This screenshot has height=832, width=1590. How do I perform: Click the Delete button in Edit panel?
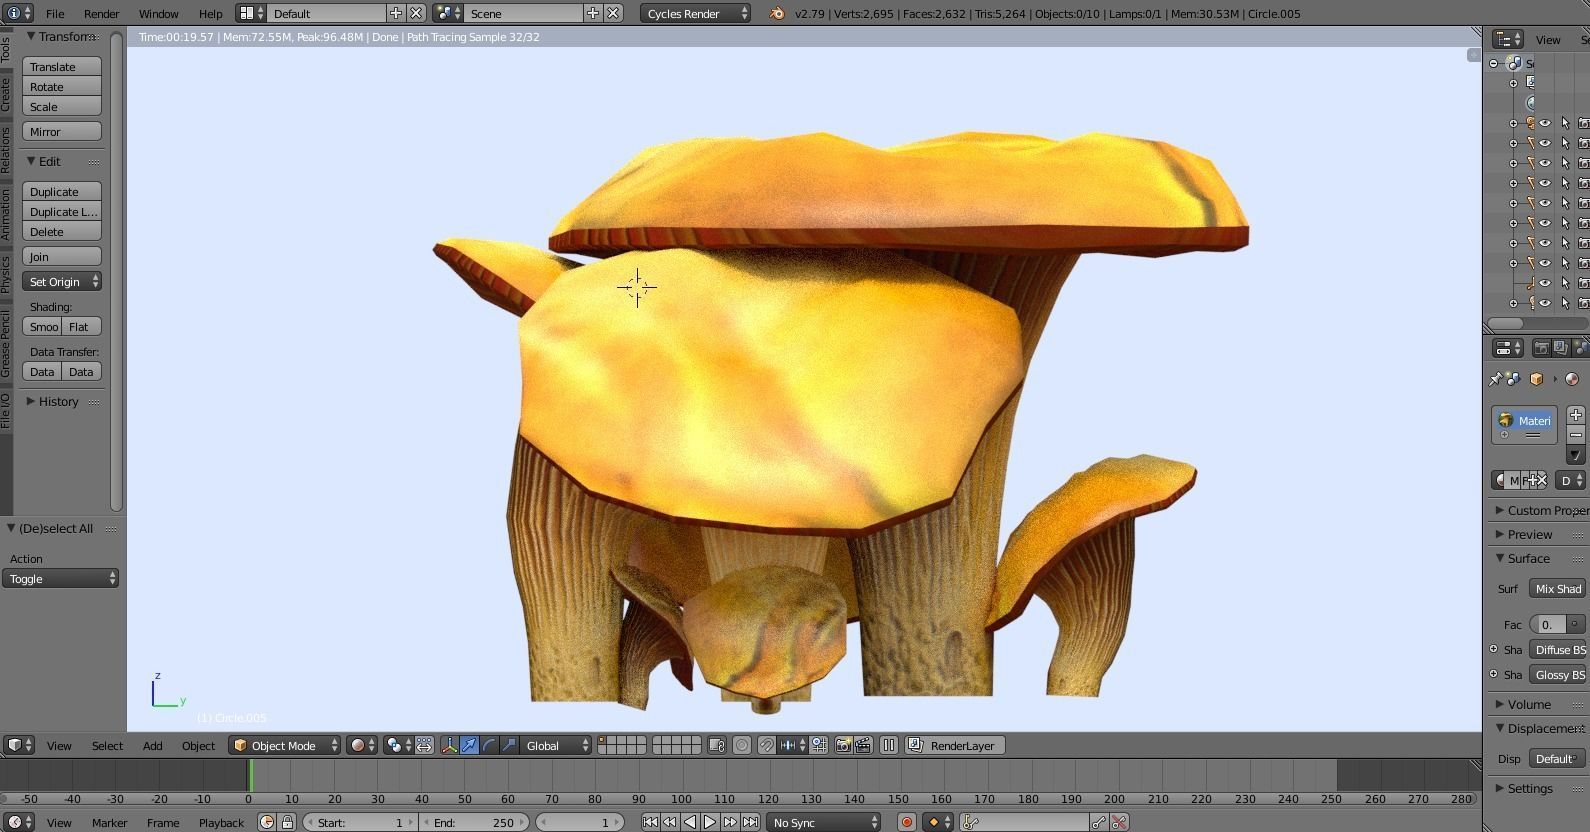(62, 231)
